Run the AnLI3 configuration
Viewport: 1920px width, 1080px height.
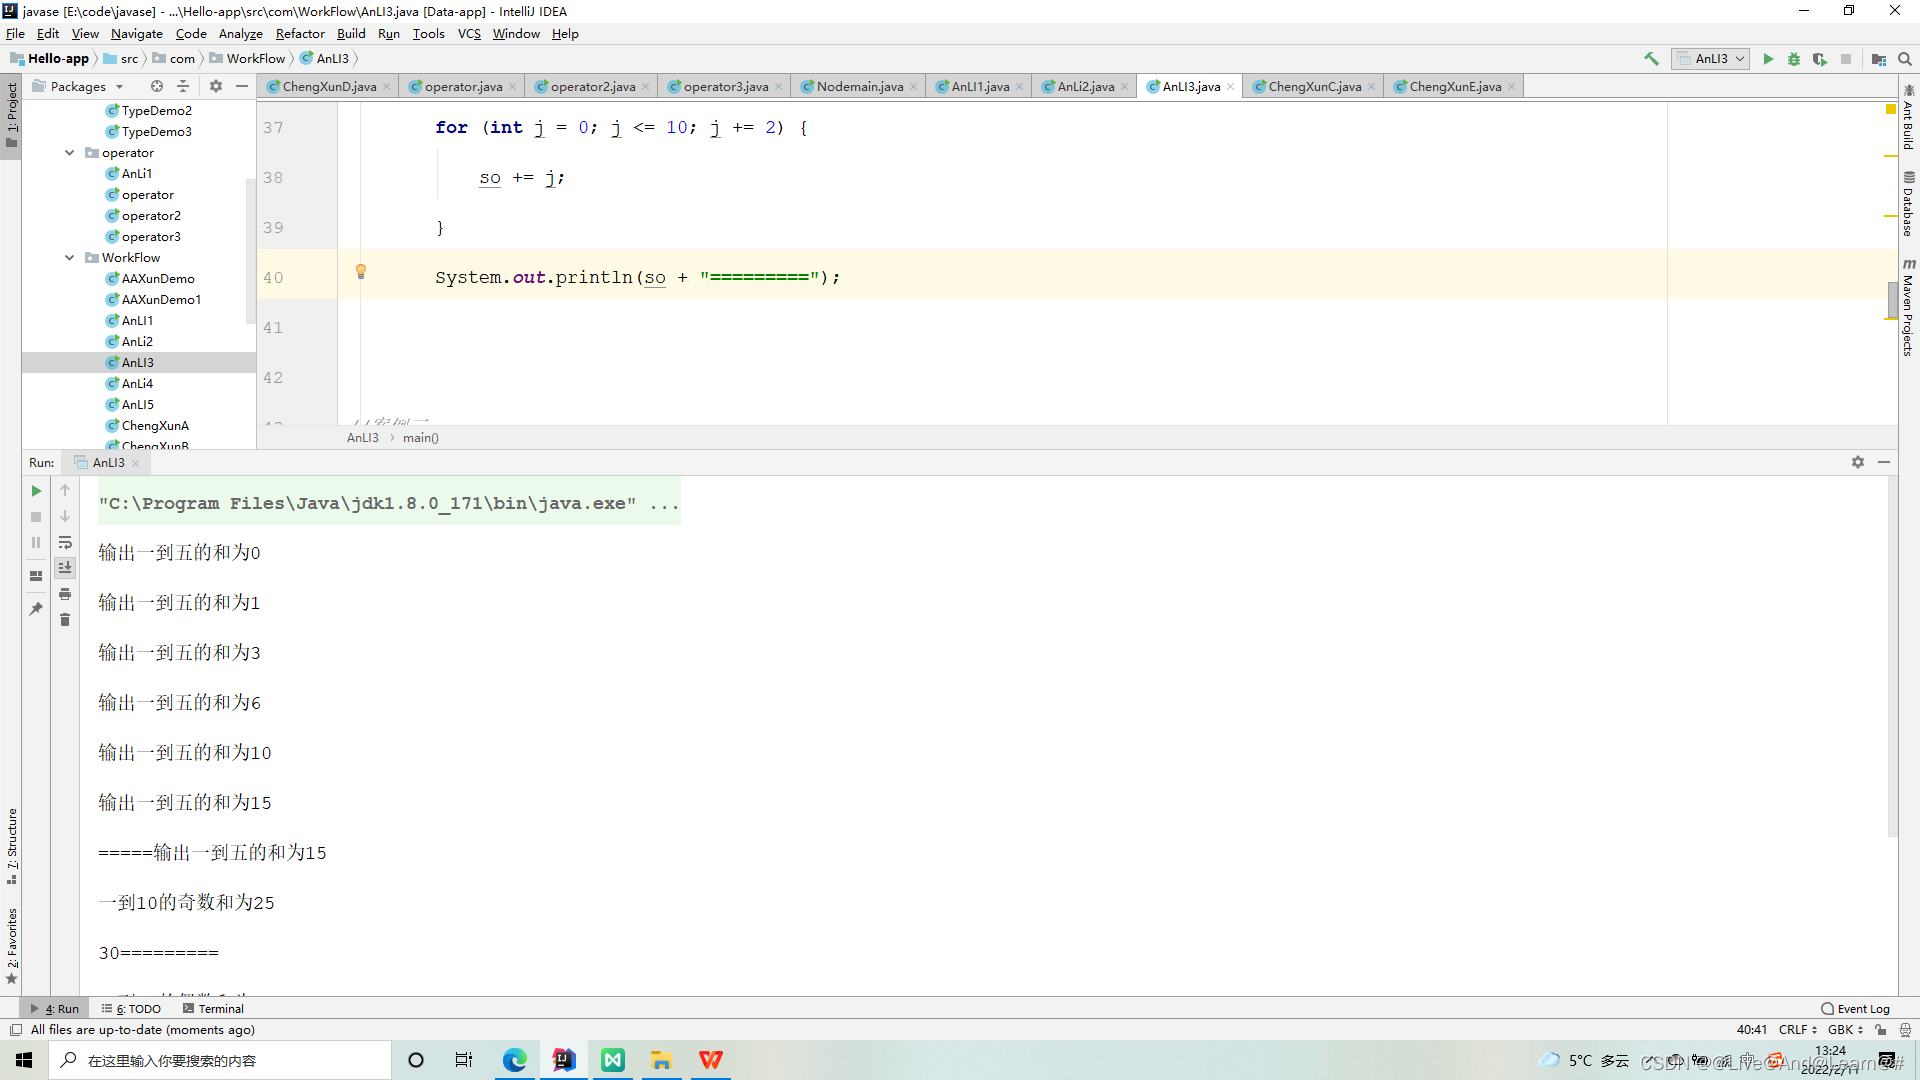point(1769,59)
